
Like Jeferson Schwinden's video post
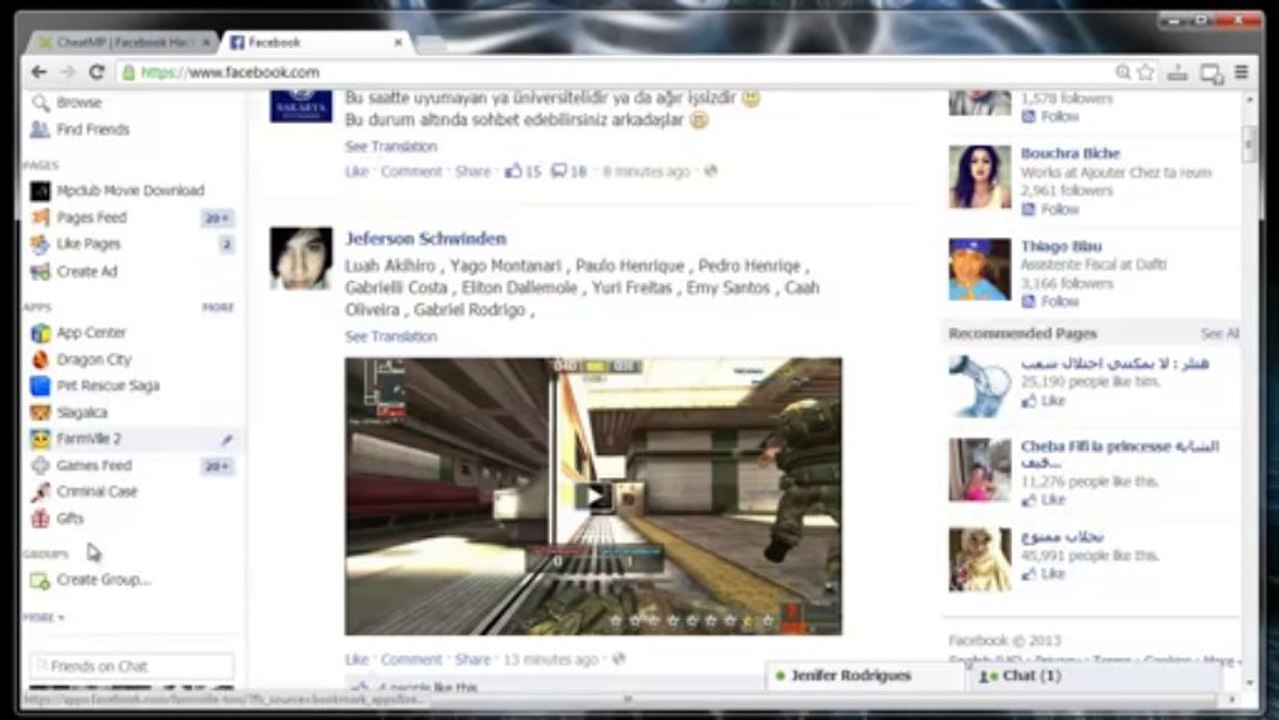point(357,659)
